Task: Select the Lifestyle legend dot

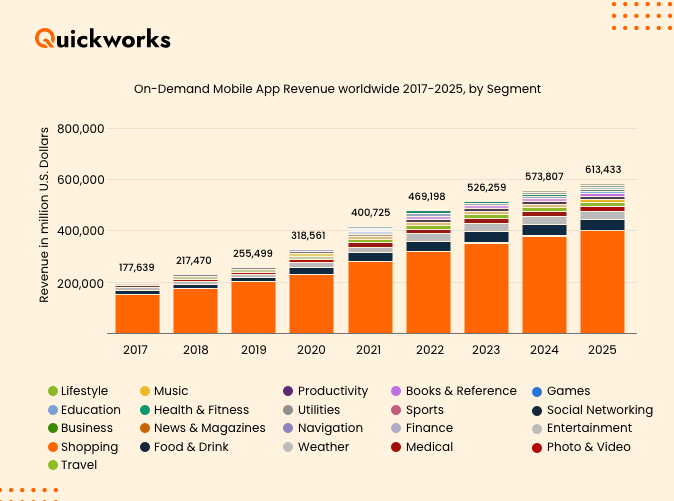Action: point(52,391)
